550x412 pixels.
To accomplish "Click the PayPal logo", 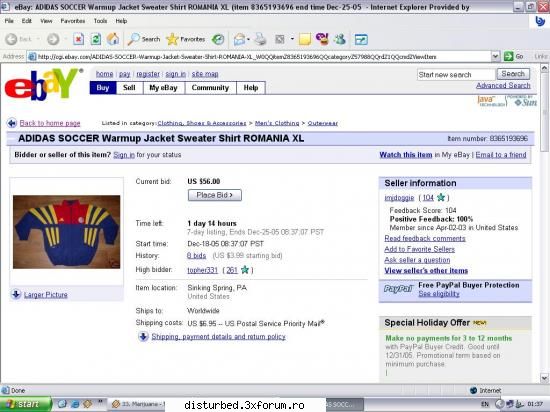I will click(398, 289).
